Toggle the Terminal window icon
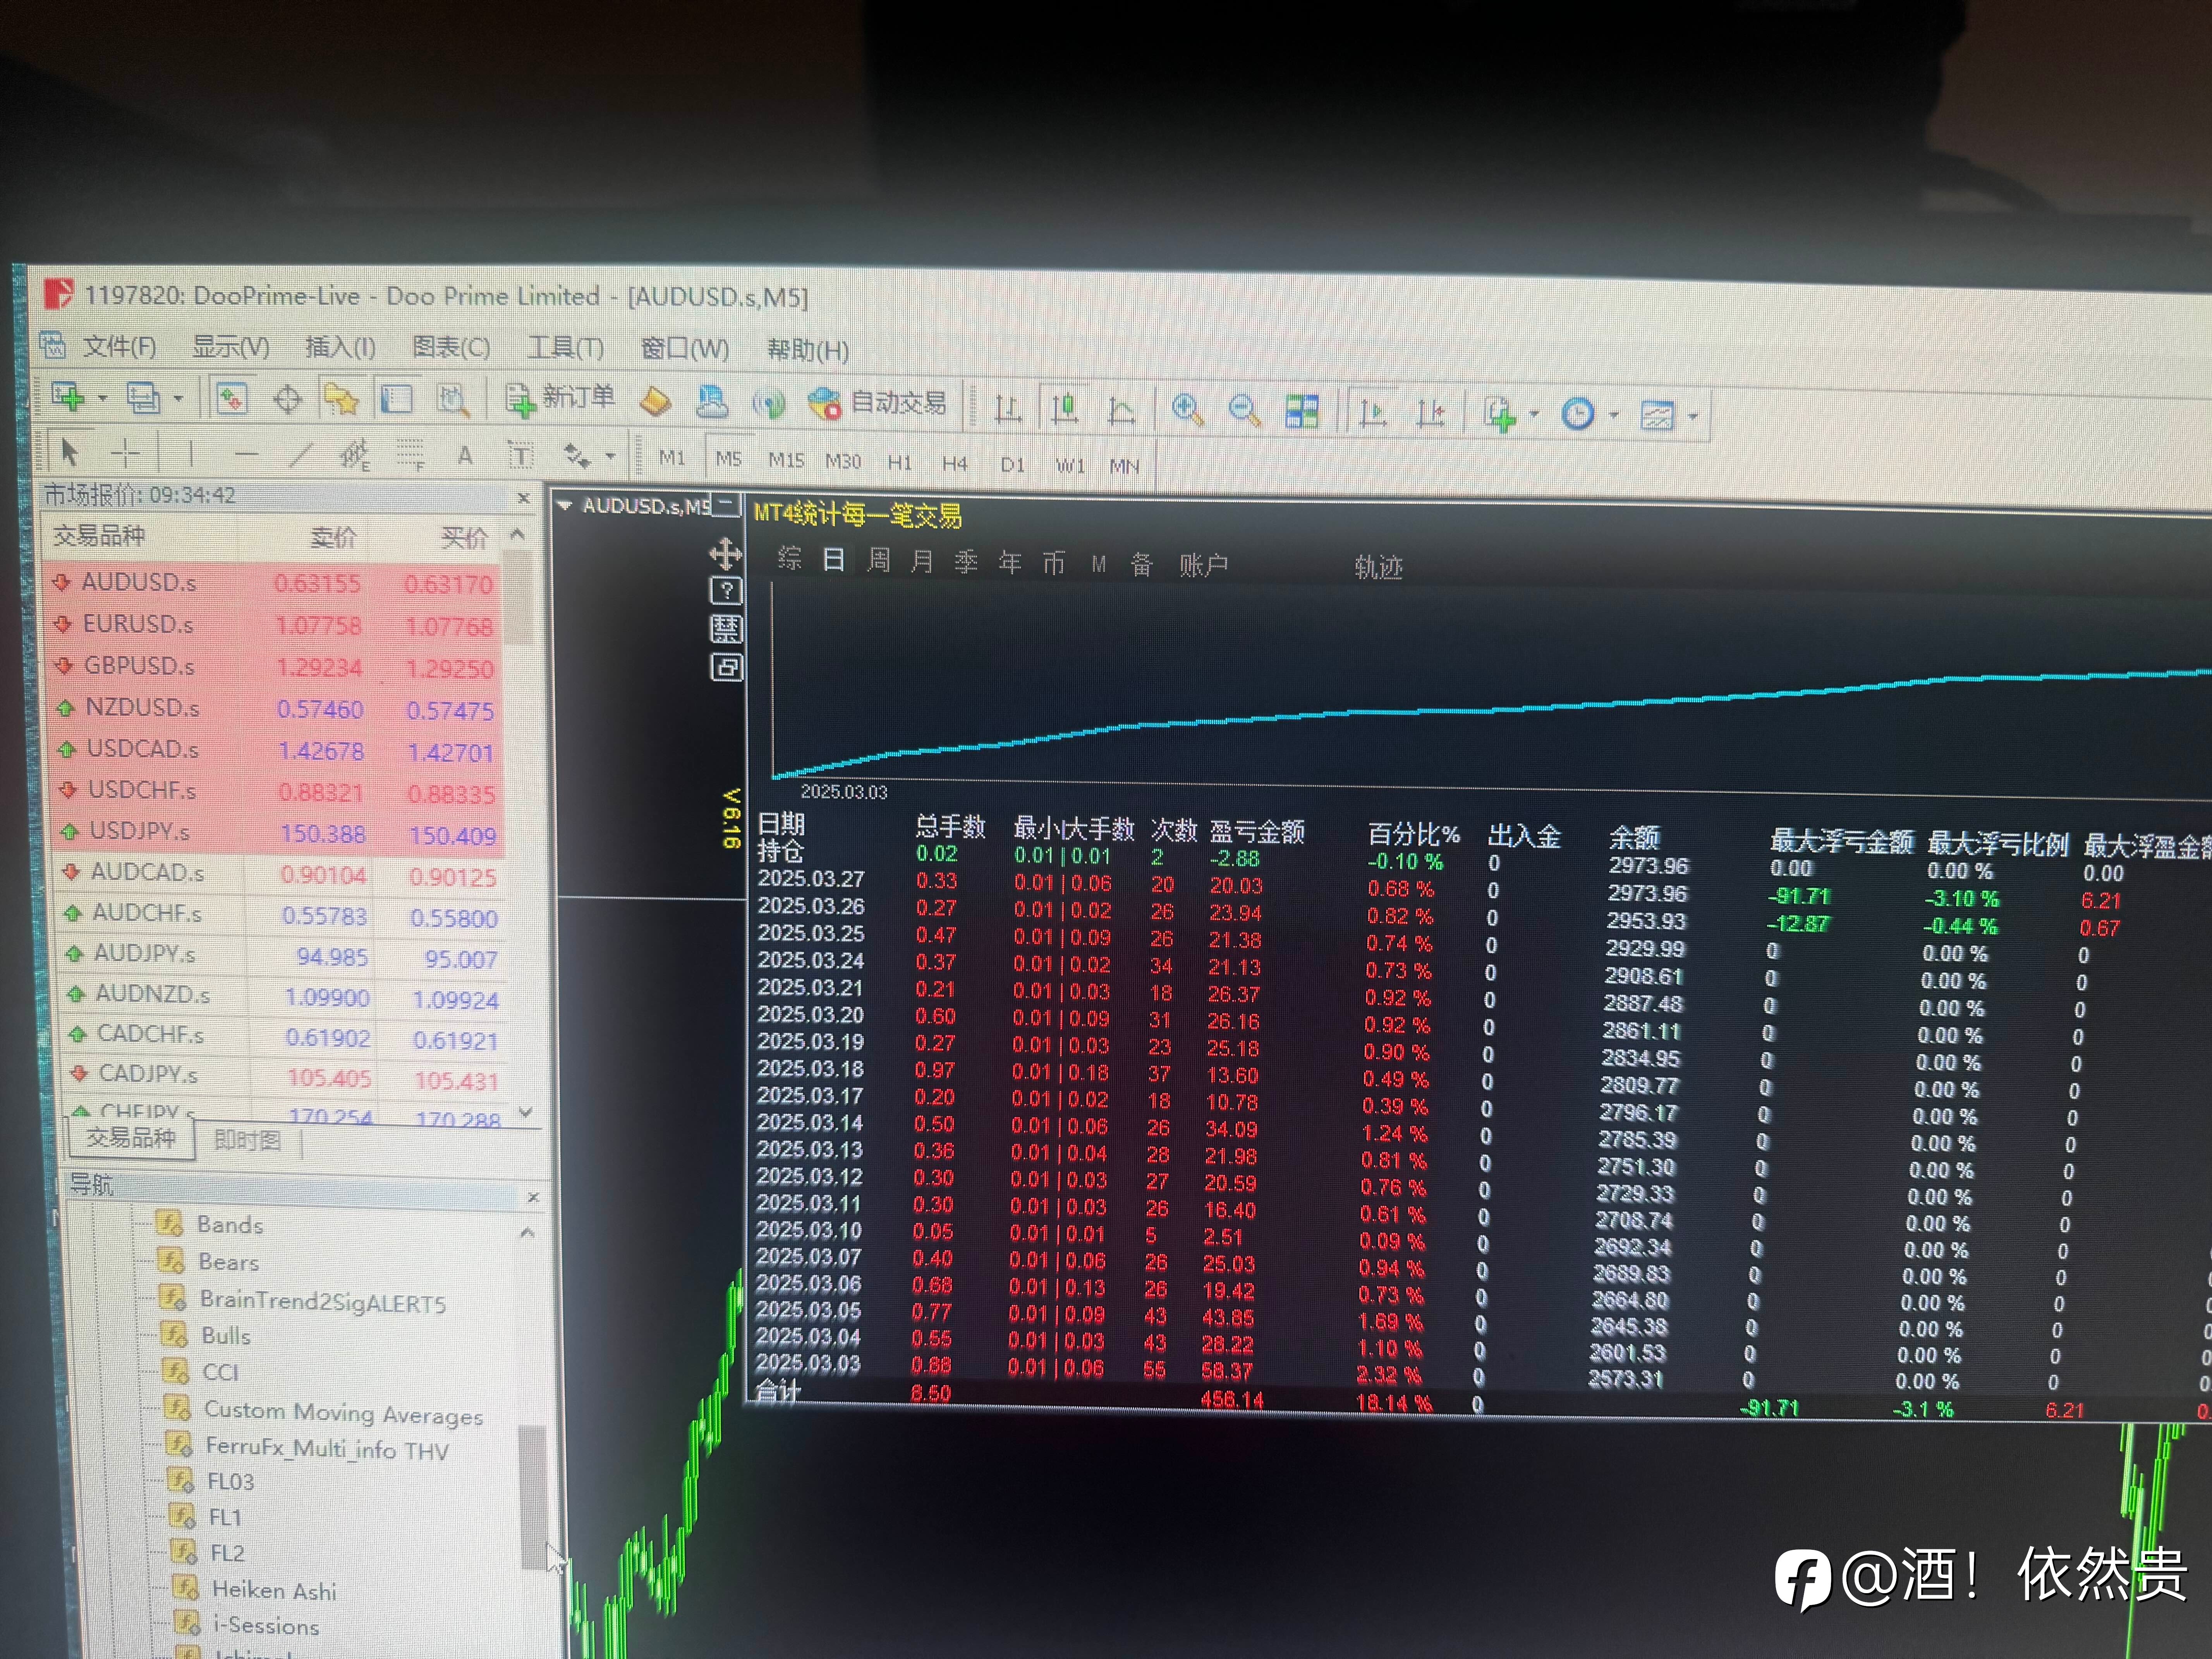 coord(396,400)
